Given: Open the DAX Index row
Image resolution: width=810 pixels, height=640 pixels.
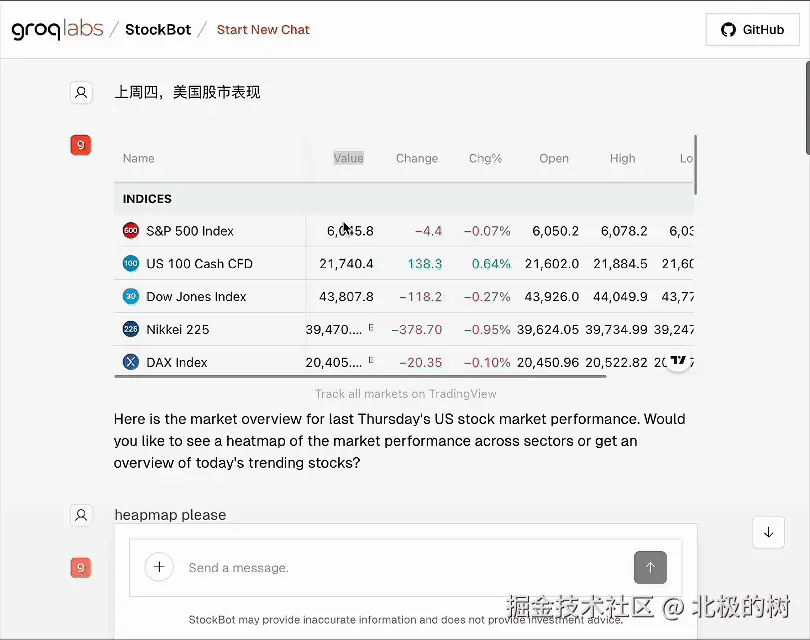Looking at the screenshot, I should coord(403,361).
